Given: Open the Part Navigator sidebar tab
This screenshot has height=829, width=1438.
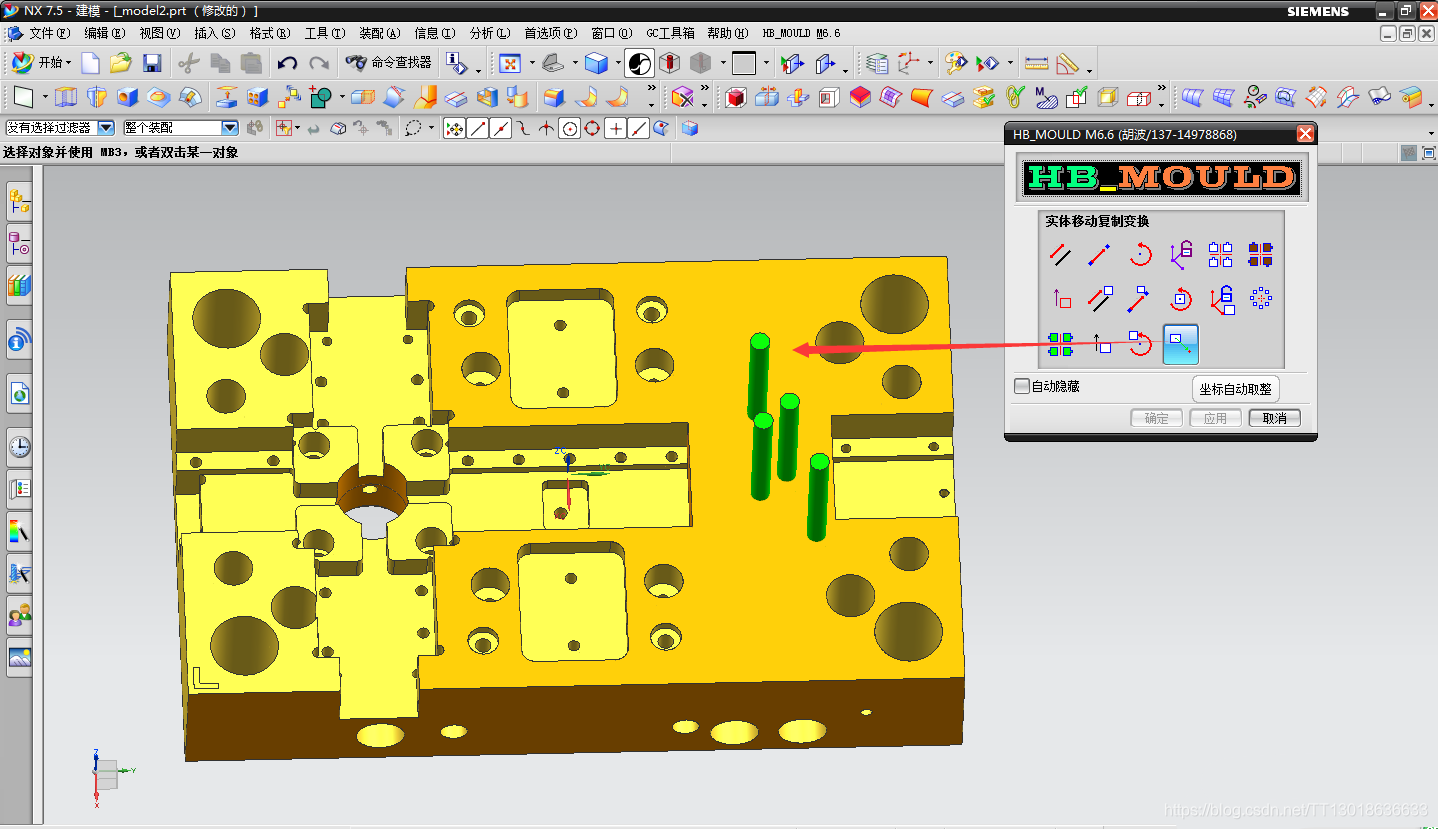Looking at the screenshot, I should click(19, 243).
